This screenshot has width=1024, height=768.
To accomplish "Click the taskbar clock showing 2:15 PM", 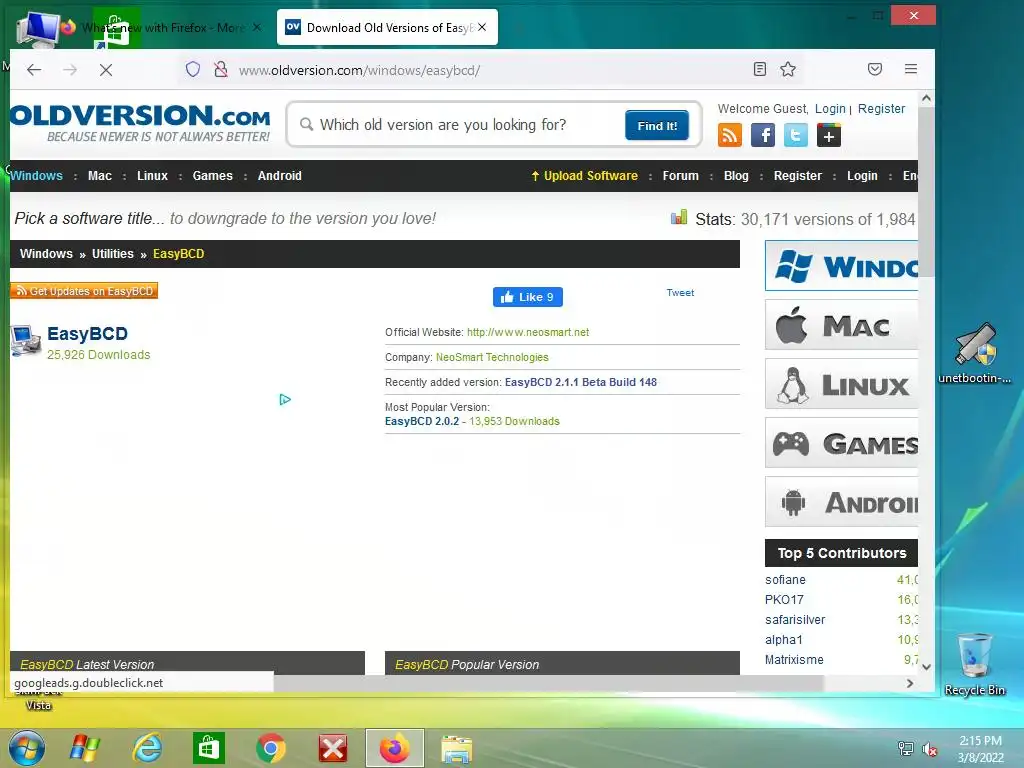I will [980, 749].
